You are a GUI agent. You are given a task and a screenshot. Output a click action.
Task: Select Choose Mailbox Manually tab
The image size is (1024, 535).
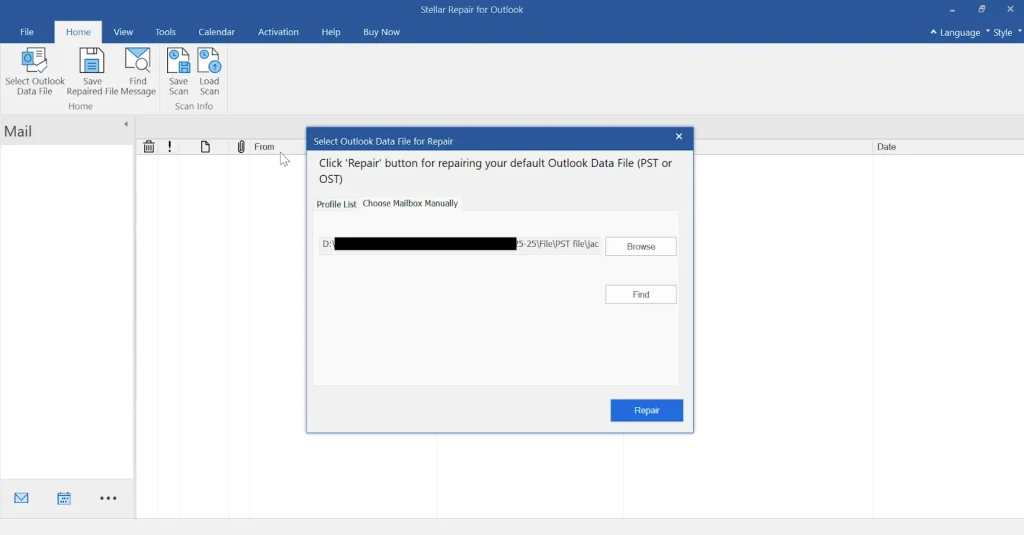click(410, 204)
